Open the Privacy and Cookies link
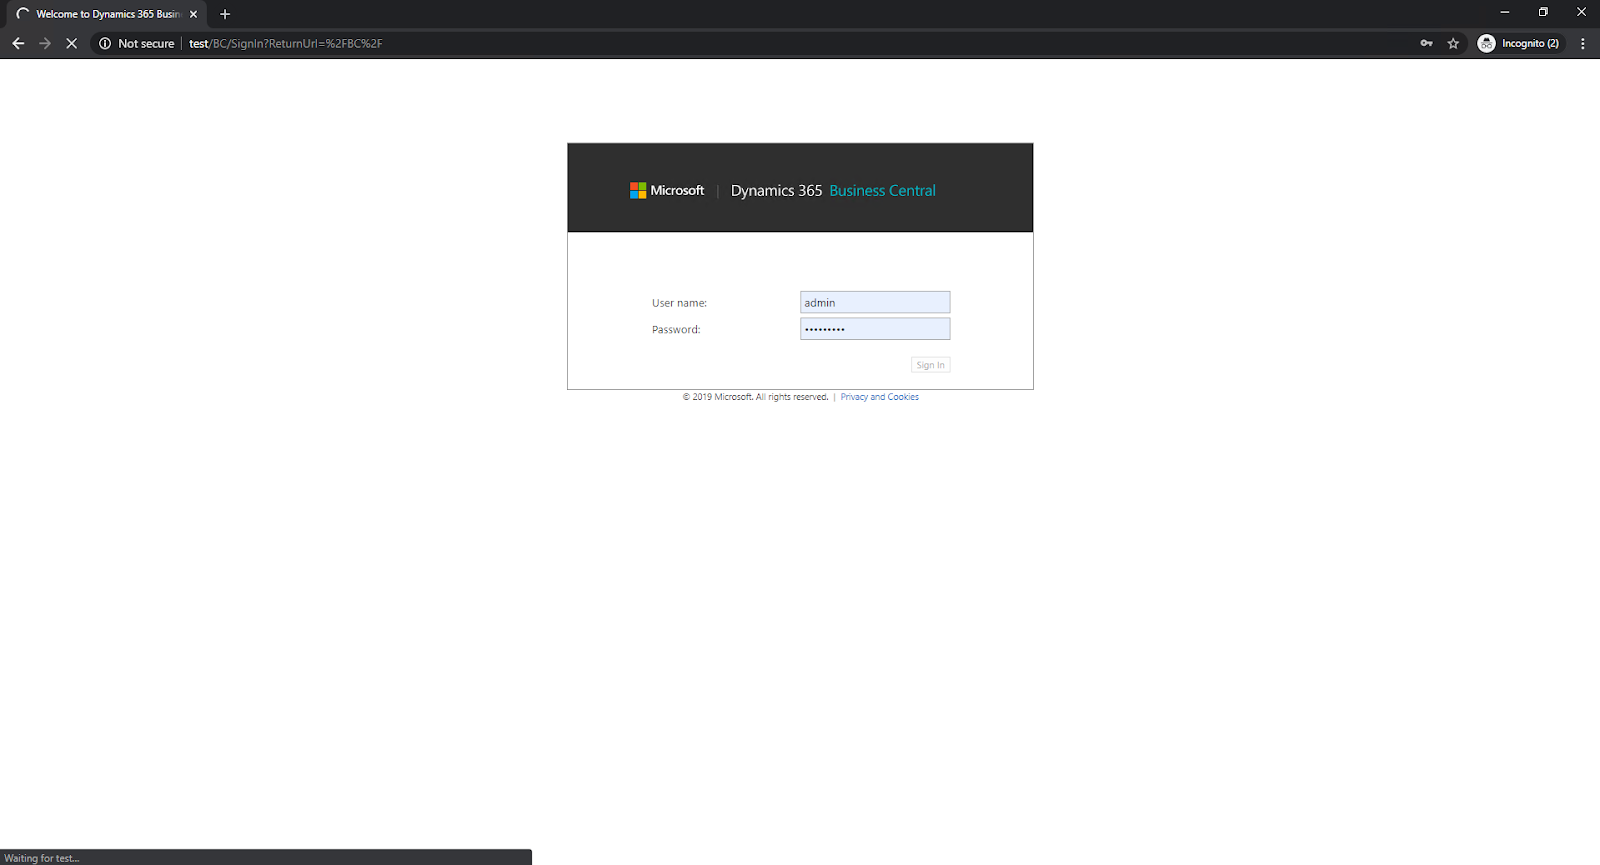The width and height of the screenshot is (1600, 865). tap(879, 397)
